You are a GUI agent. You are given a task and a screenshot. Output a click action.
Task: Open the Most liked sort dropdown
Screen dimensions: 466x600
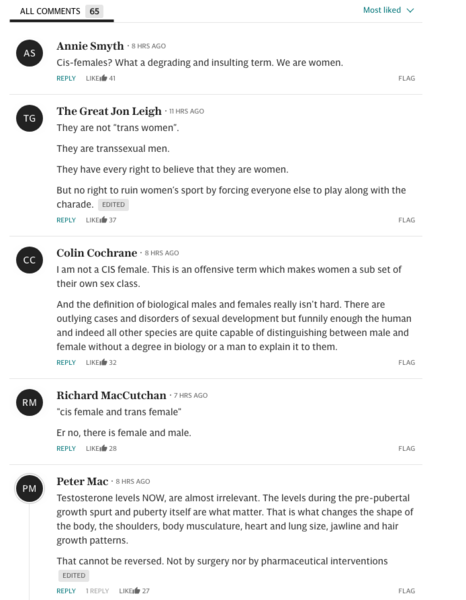tap(388, 10)
